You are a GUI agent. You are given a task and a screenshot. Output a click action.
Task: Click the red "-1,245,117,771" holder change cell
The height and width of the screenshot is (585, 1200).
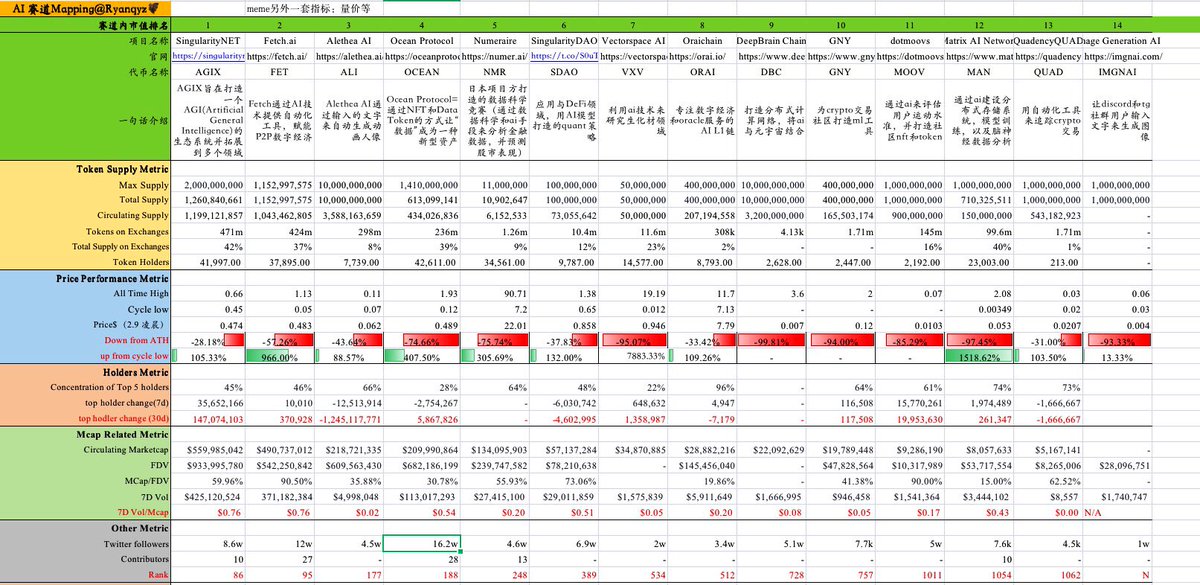pos(350,417)
